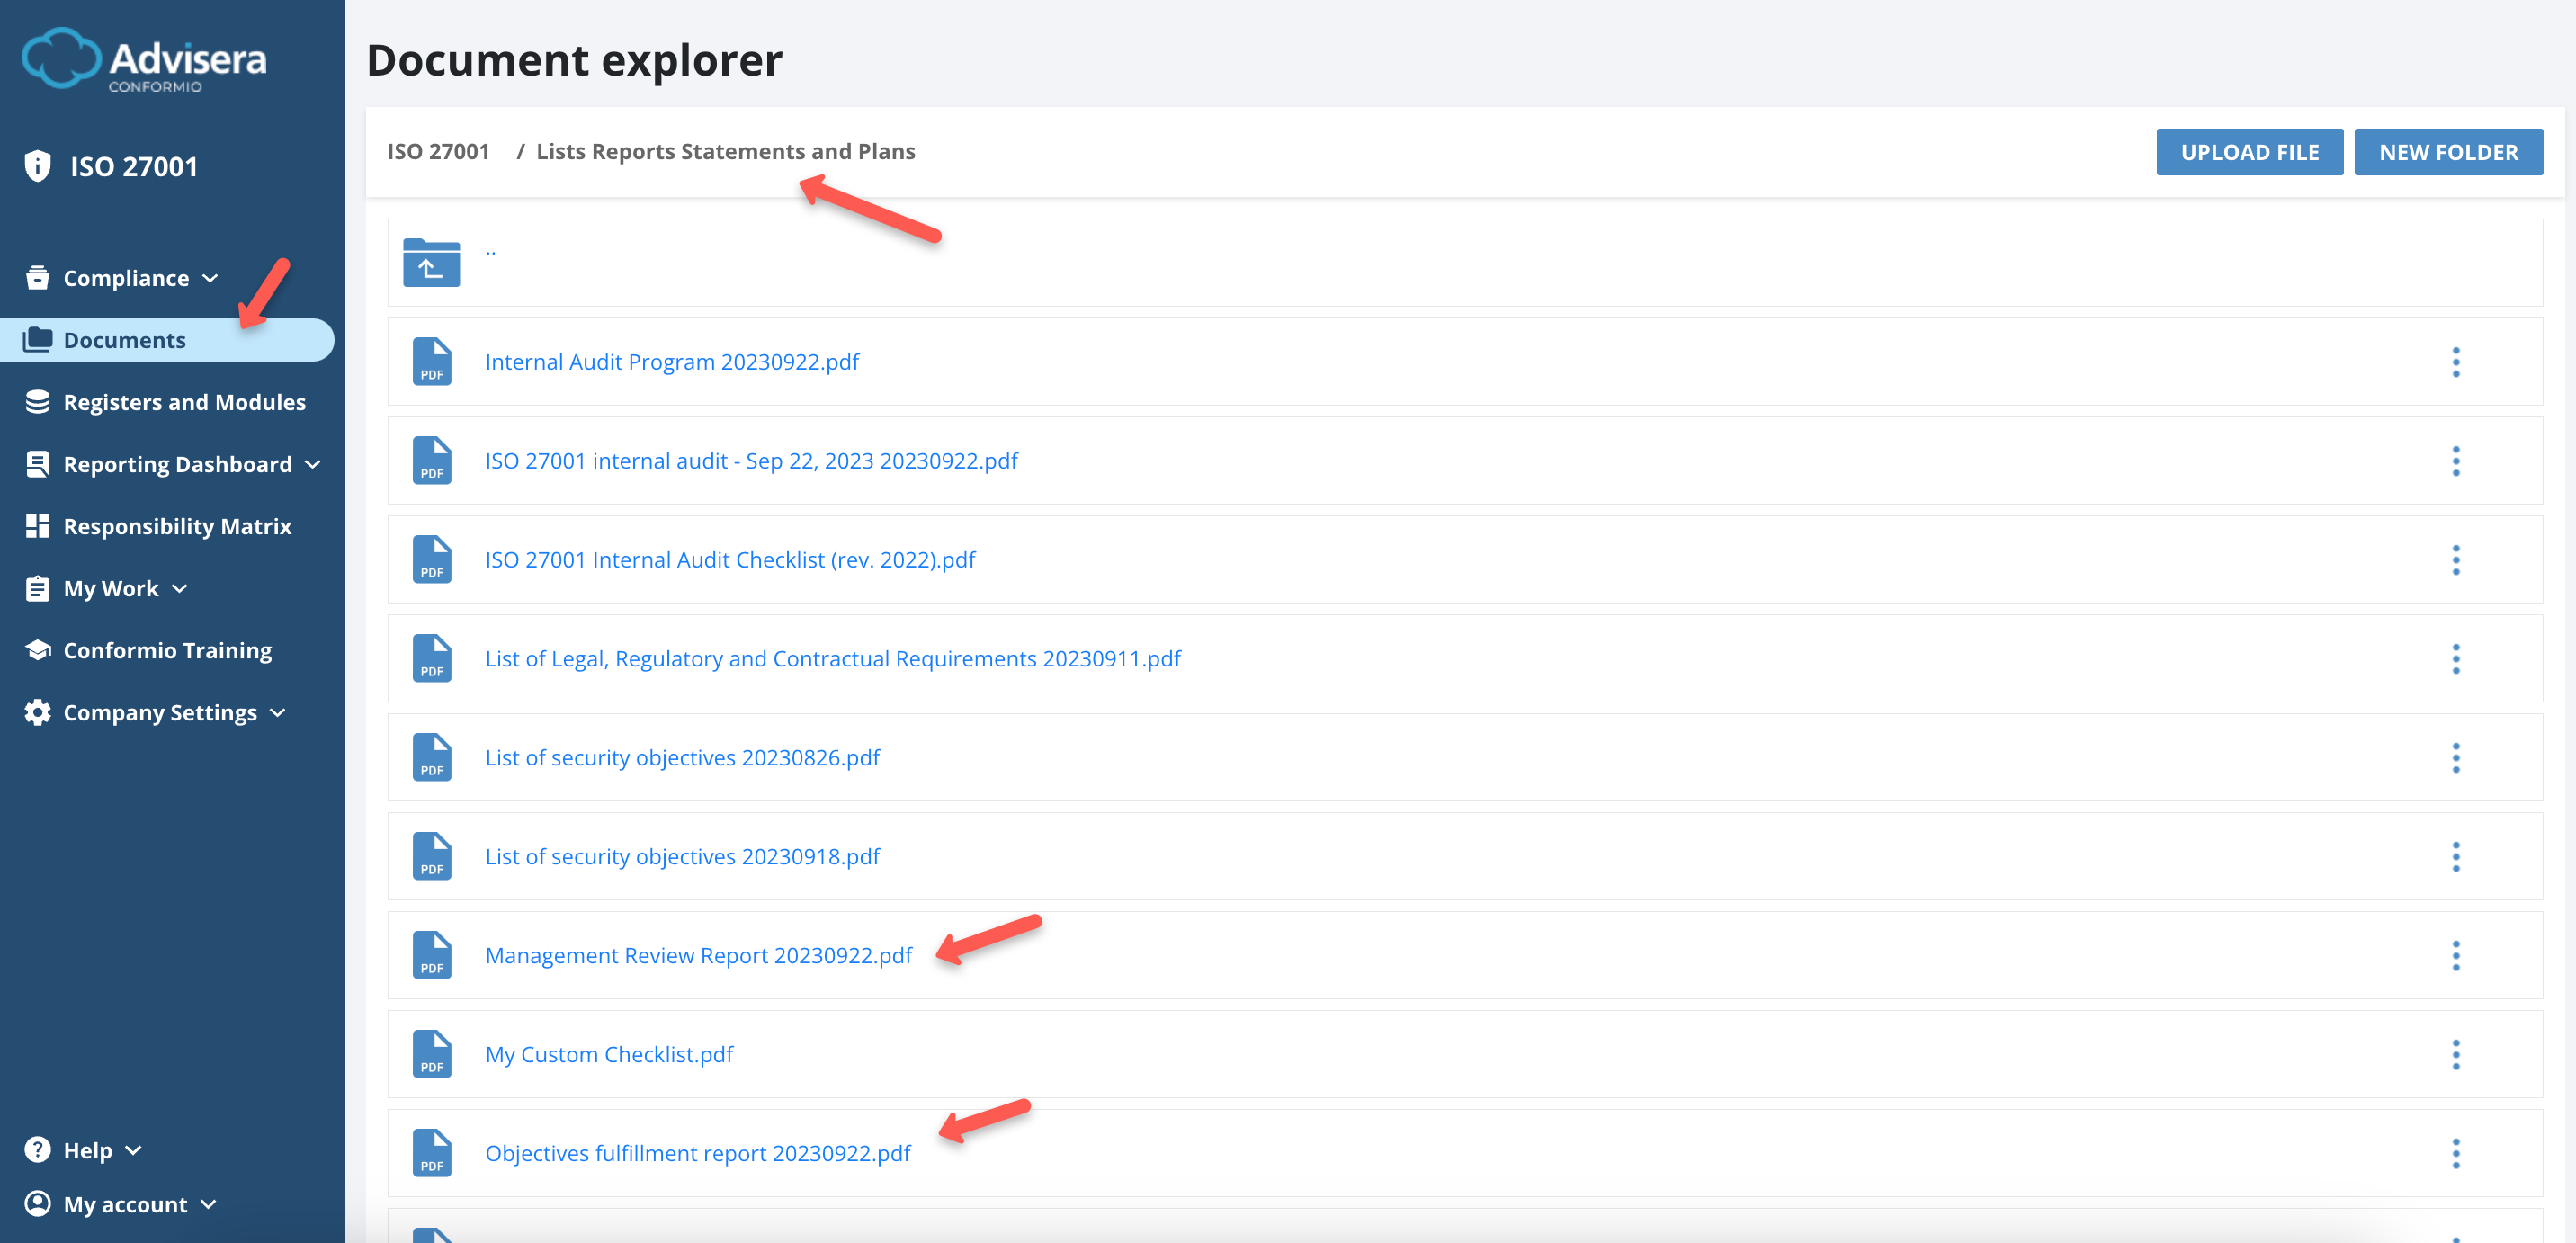
Task: Click the Responsibility Matrix grid icon
Action: pyautogui.click(x=37, y=525)
